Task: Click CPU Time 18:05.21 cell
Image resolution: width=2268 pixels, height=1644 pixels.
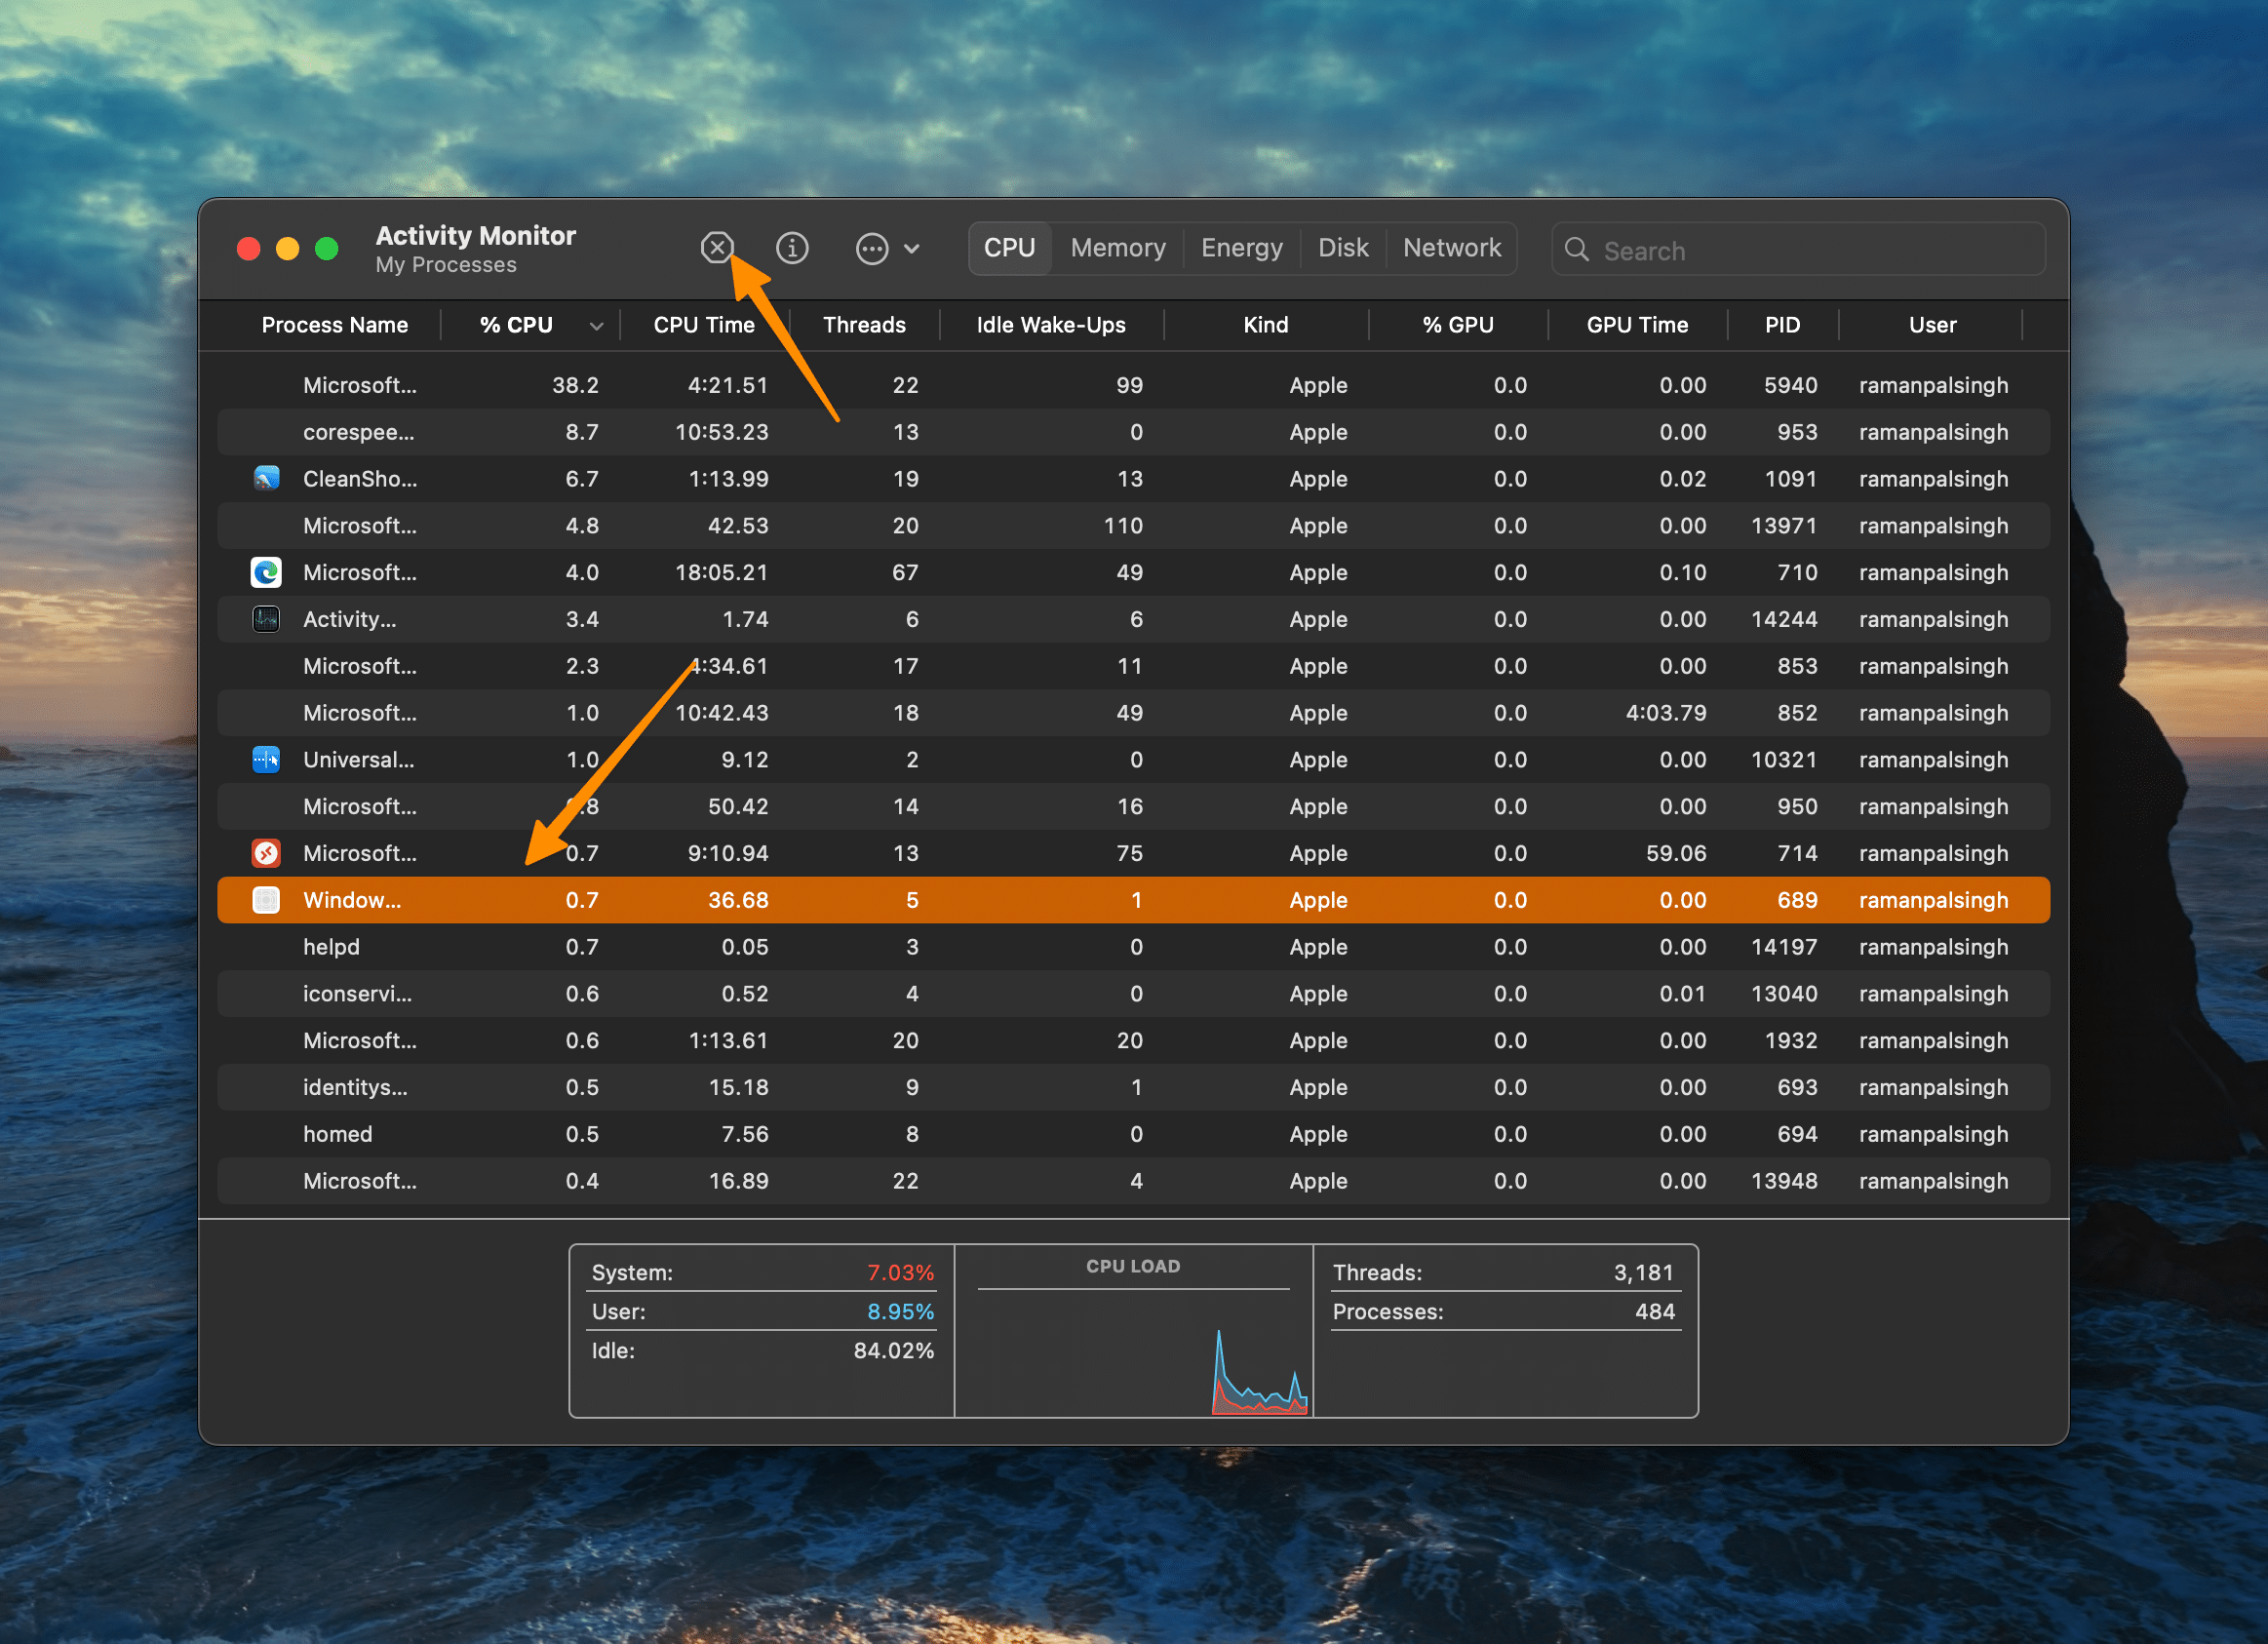Action: click(721, 572)
